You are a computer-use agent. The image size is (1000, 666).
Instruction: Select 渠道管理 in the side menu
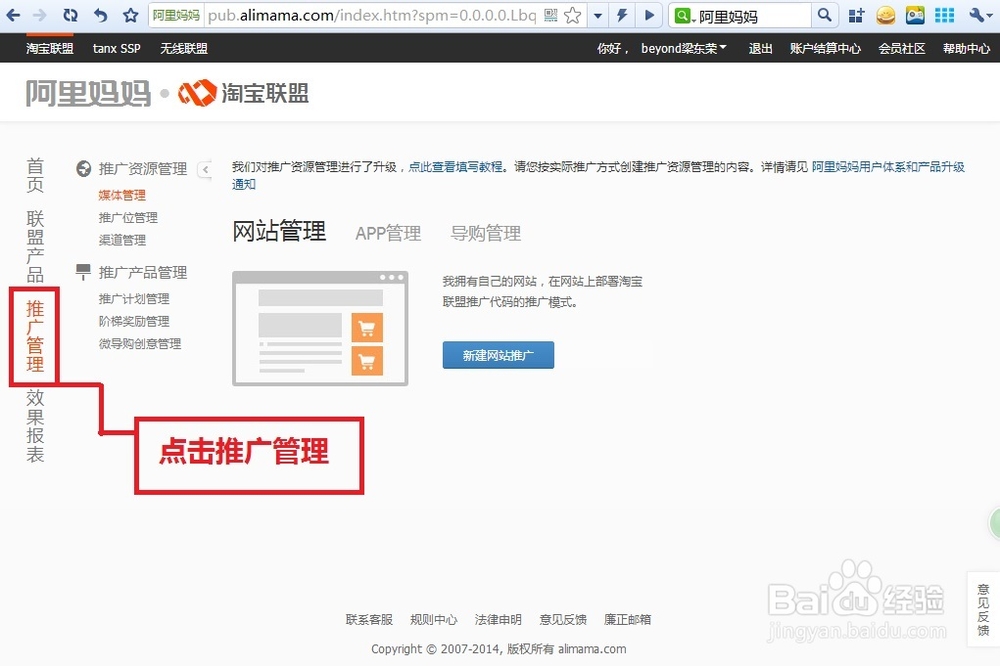(x=122, y=240)
